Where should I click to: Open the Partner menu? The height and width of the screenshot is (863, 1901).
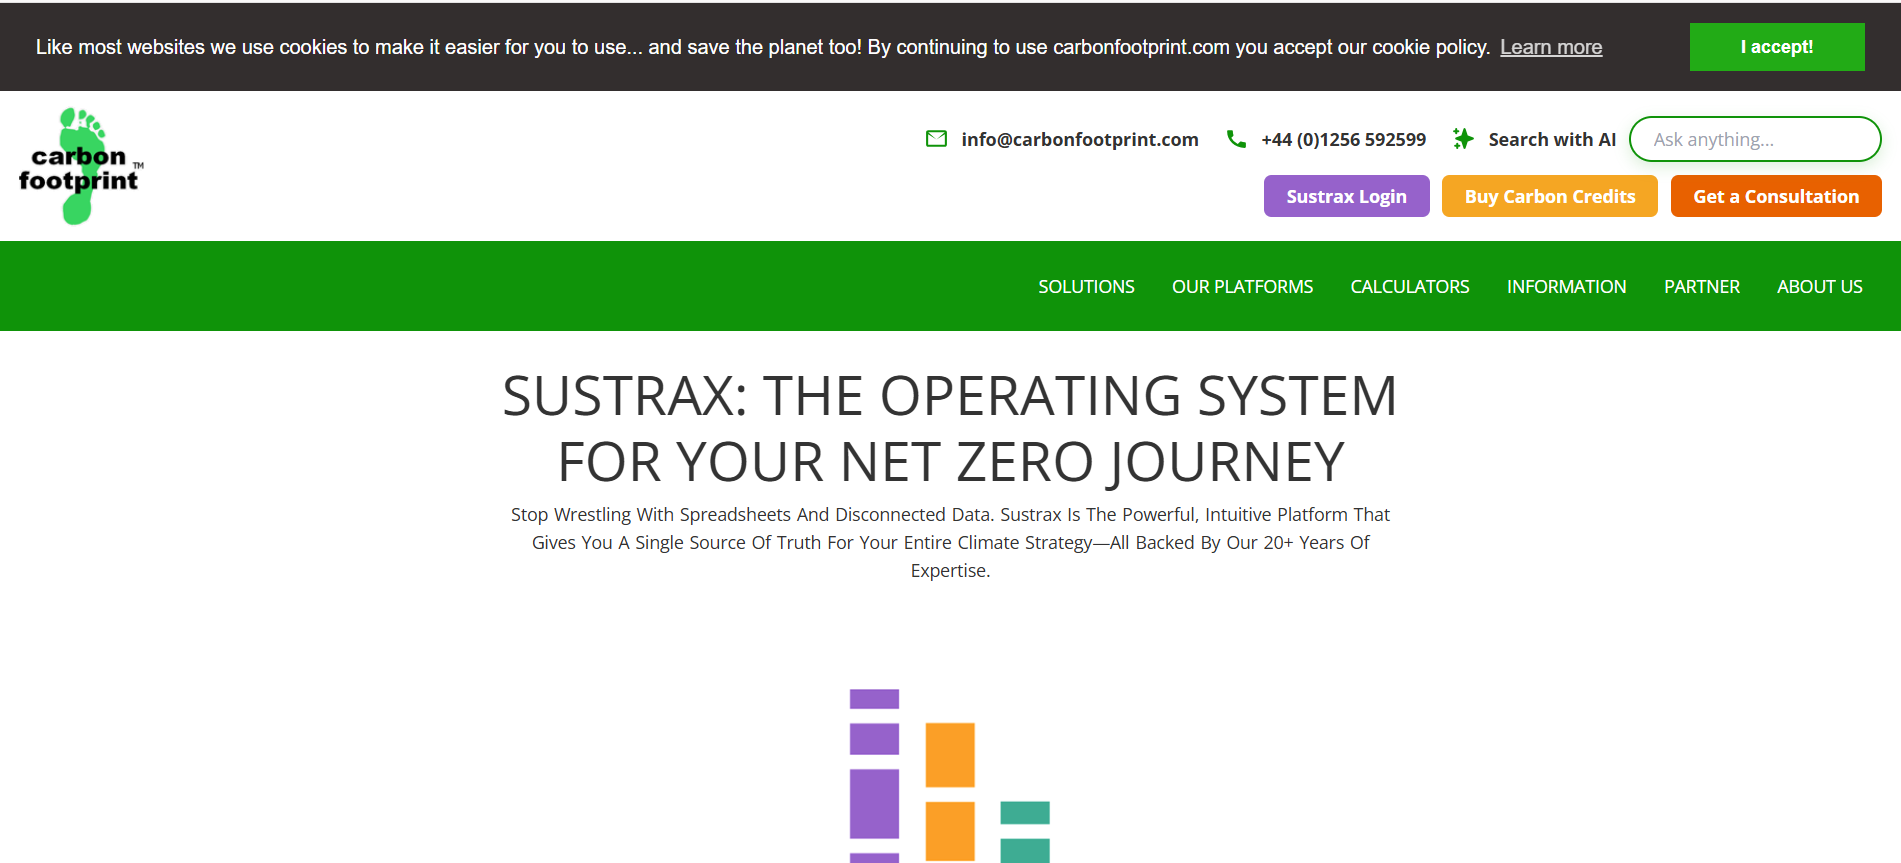1702,286
